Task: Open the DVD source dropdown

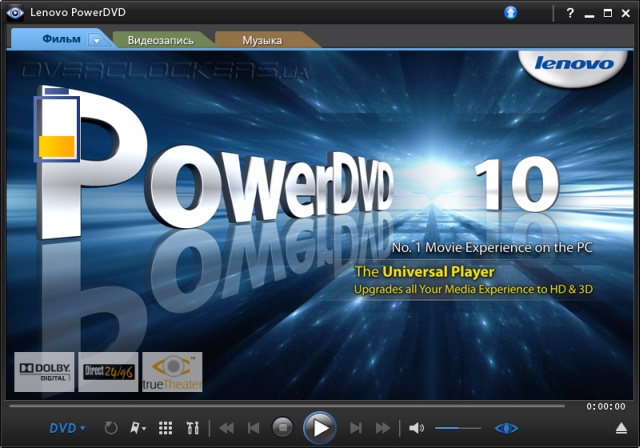Action: 67,428
